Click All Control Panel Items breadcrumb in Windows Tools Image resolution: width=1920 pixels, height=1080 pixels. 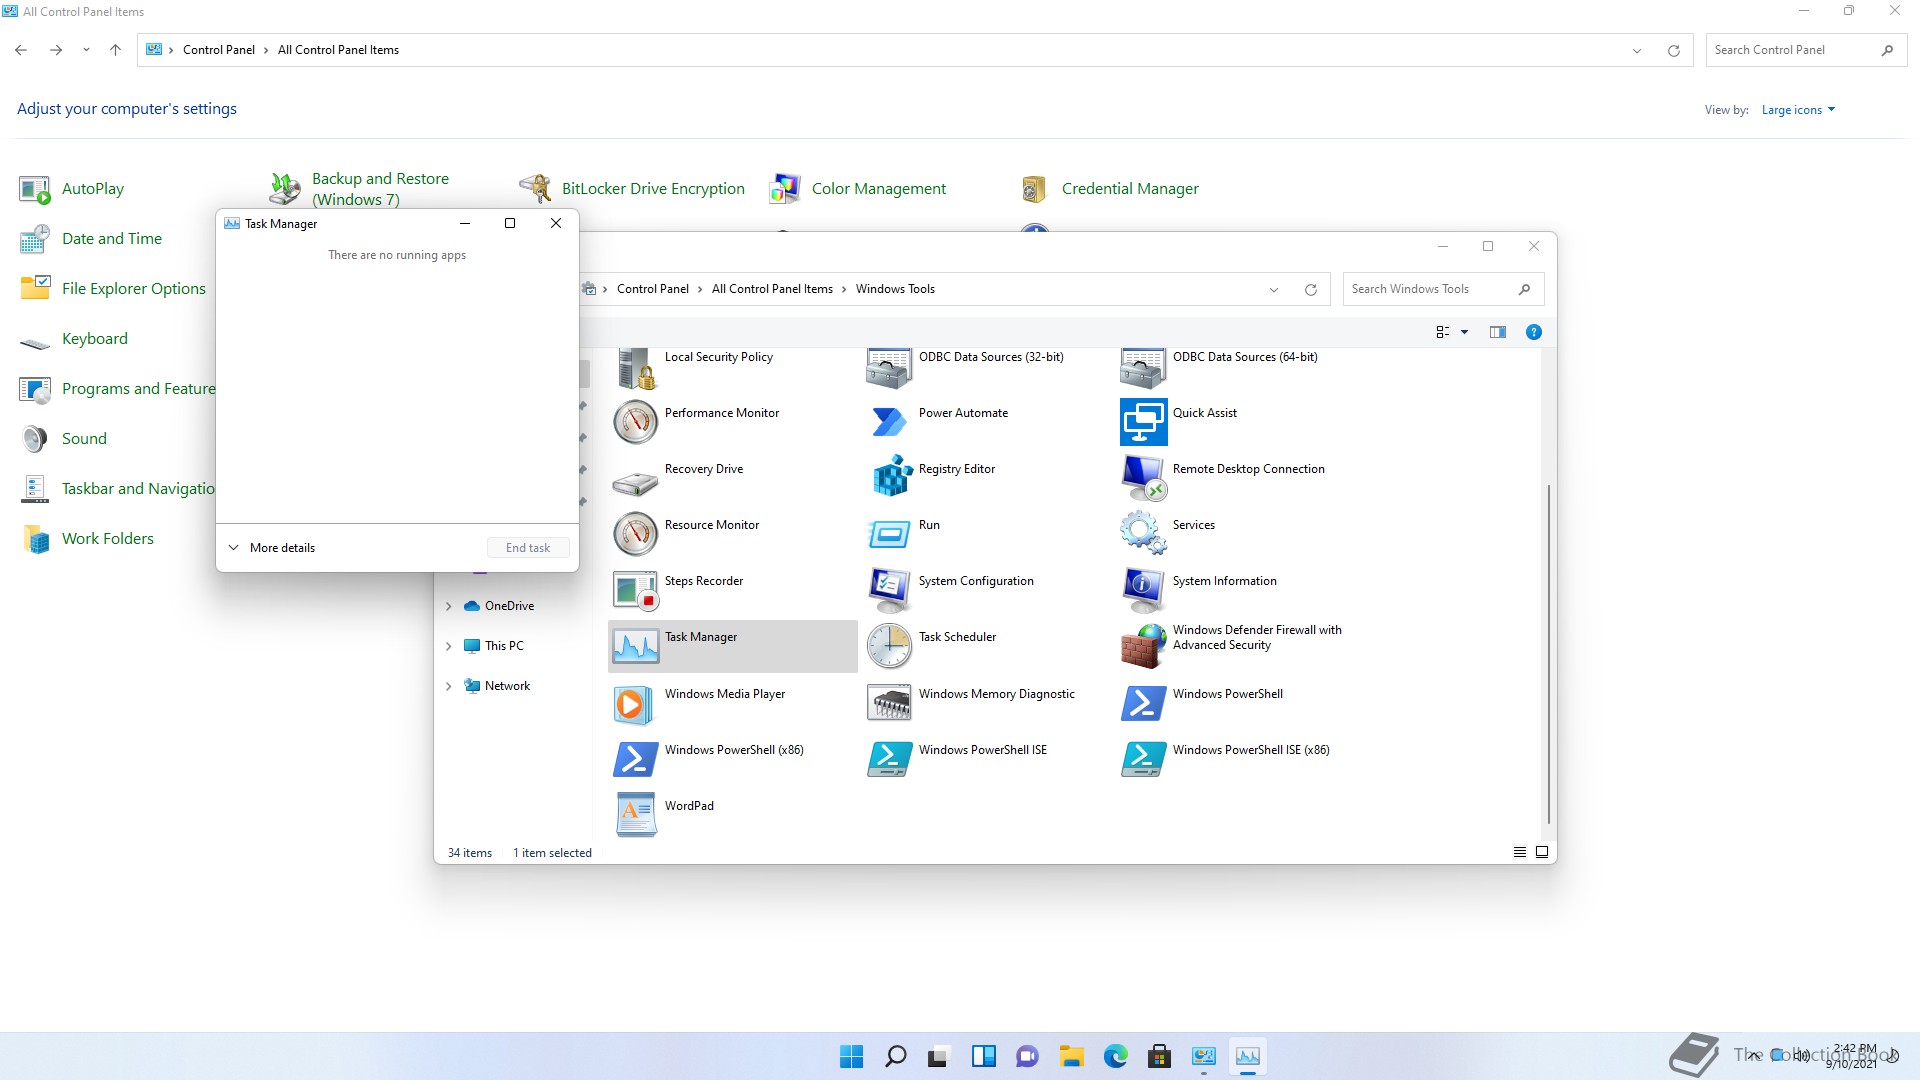click(772, 289)
